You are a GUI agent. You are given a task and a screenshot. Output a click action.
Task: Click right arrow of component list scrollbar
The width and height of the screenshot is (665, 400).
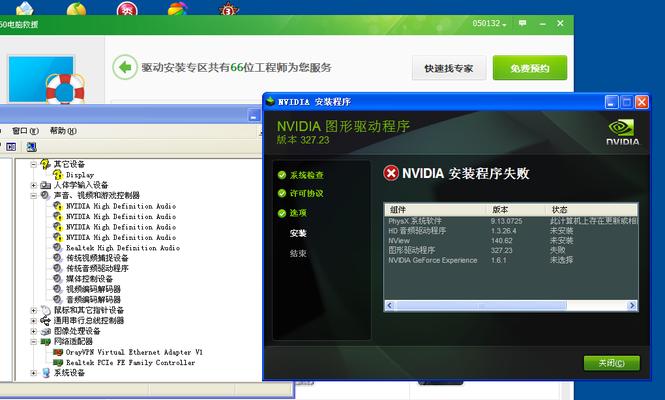pos(632,305)
